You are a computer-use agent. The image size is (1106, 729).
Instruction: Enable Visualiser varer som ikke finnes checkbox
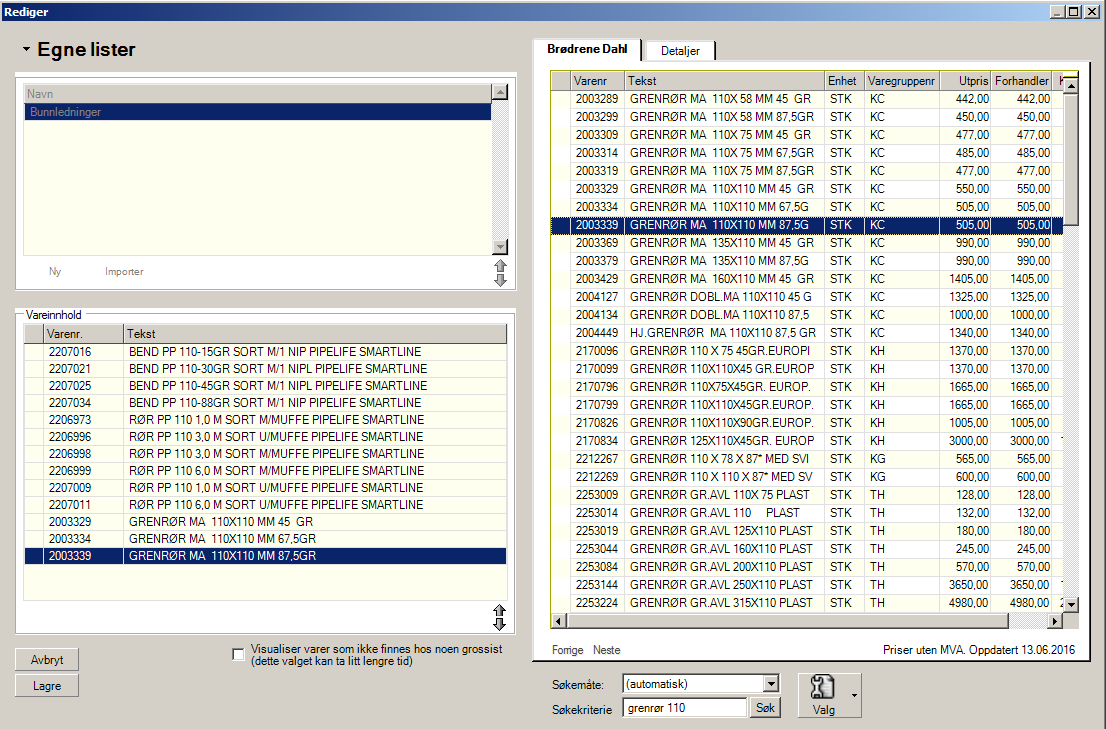click(x=238, y=654)
